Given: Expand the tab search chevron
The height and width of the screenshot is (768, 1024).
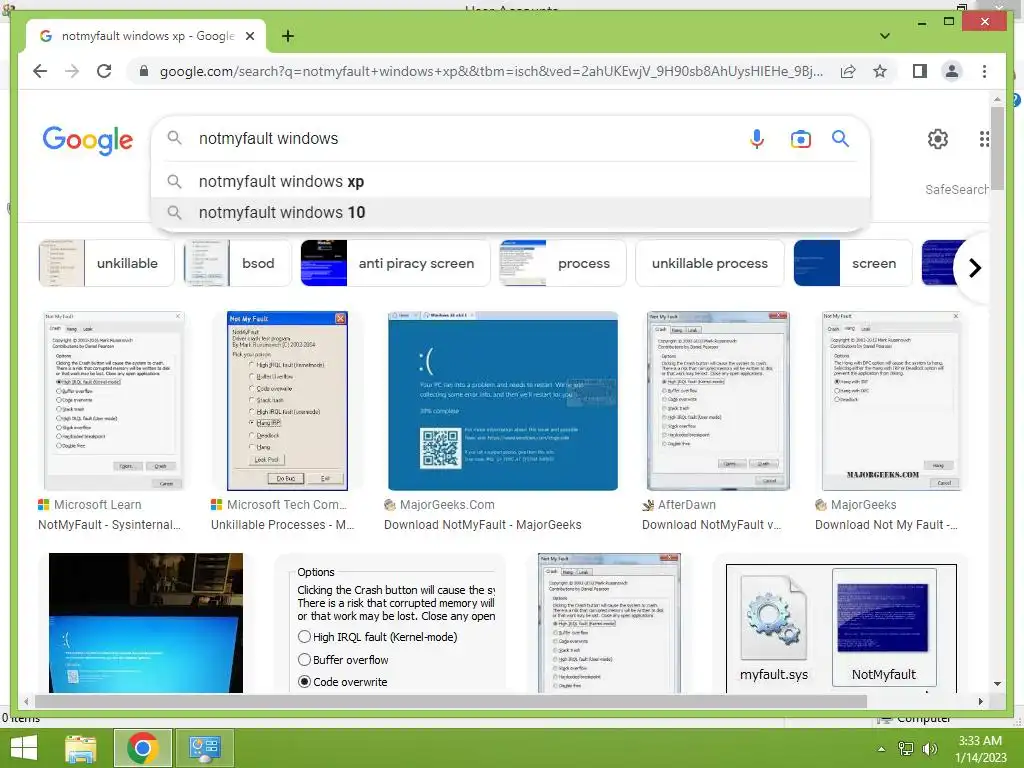Looking at the screenshot, I should click(x=885, y=36).
